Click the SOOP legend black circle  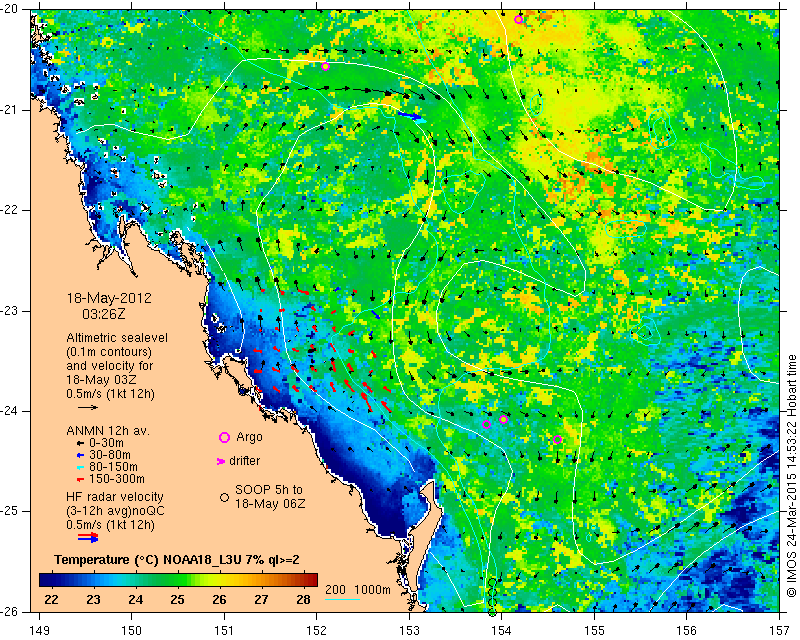pos(224,497)
